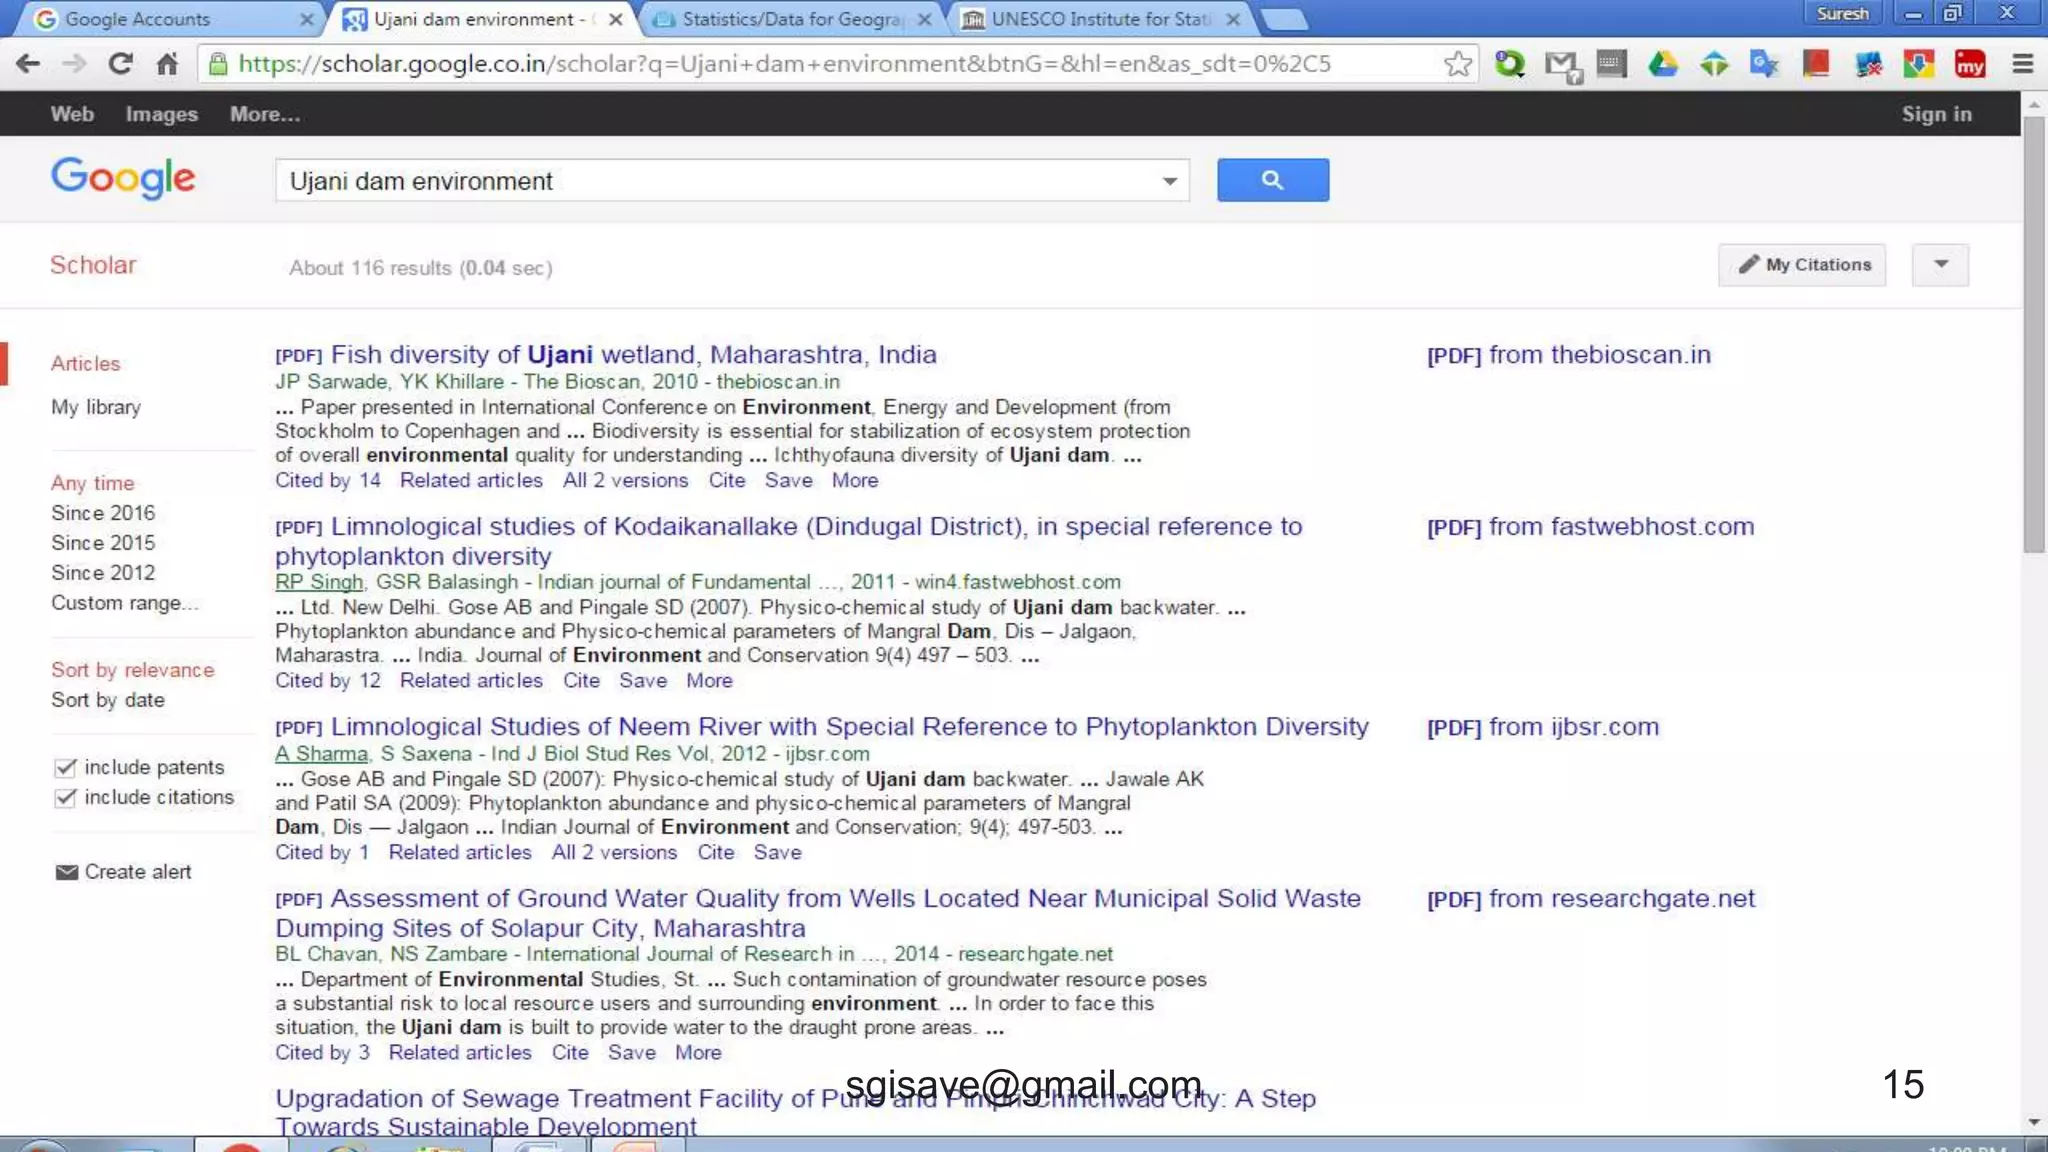Open Google Drive extension icon
Screen dimensions: 2048x1152
pyautogui.click(x=1662, y=64)
